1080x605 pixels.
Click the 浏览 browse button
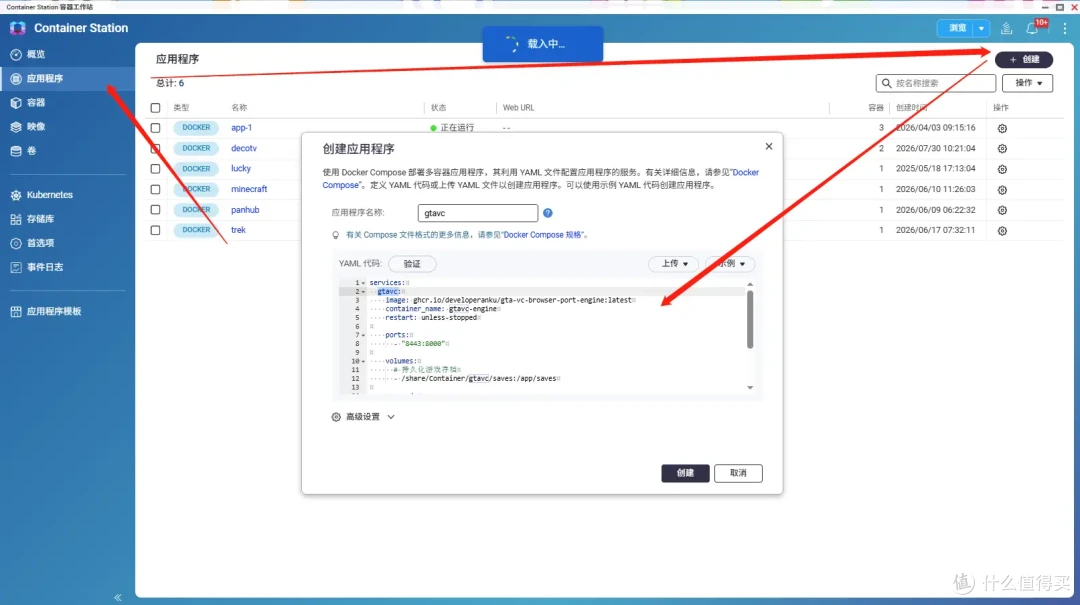coord(957,28)
